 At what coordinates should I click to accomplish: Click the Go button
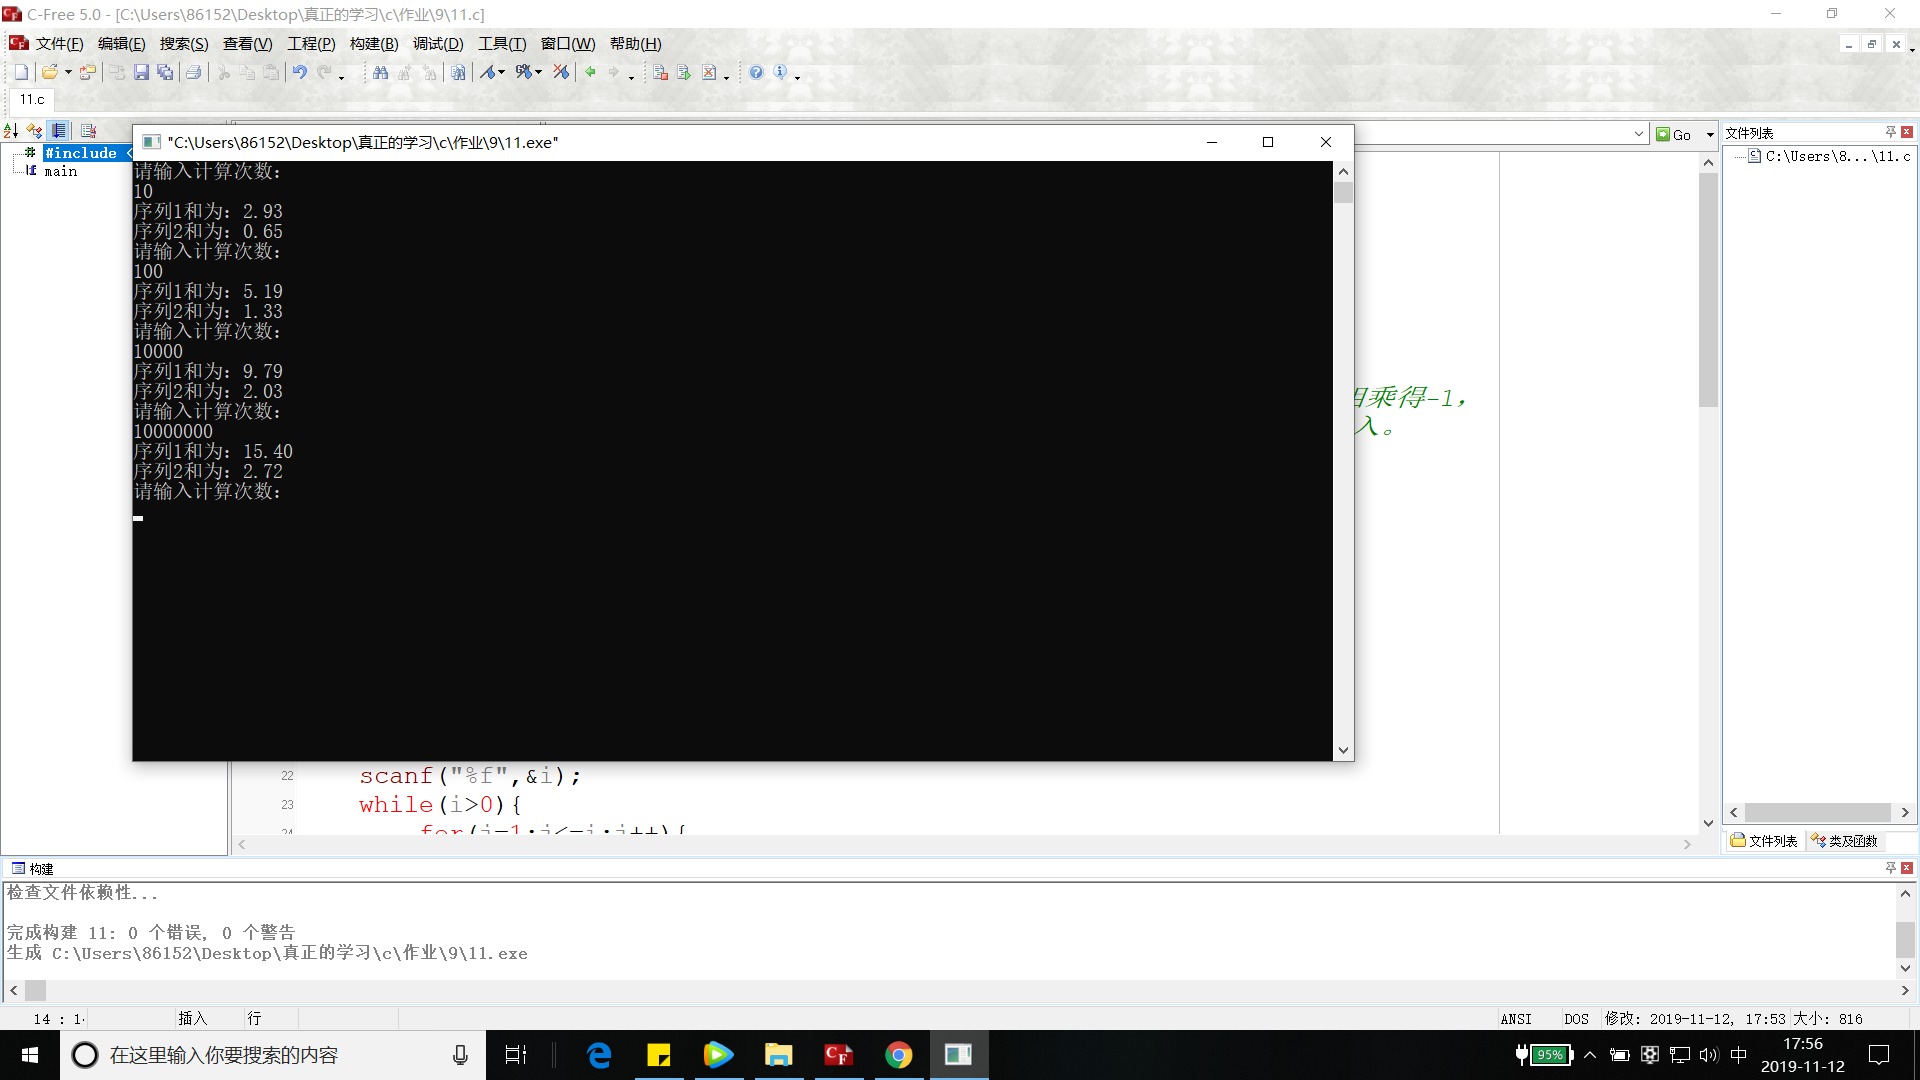tap(1674, 134)
